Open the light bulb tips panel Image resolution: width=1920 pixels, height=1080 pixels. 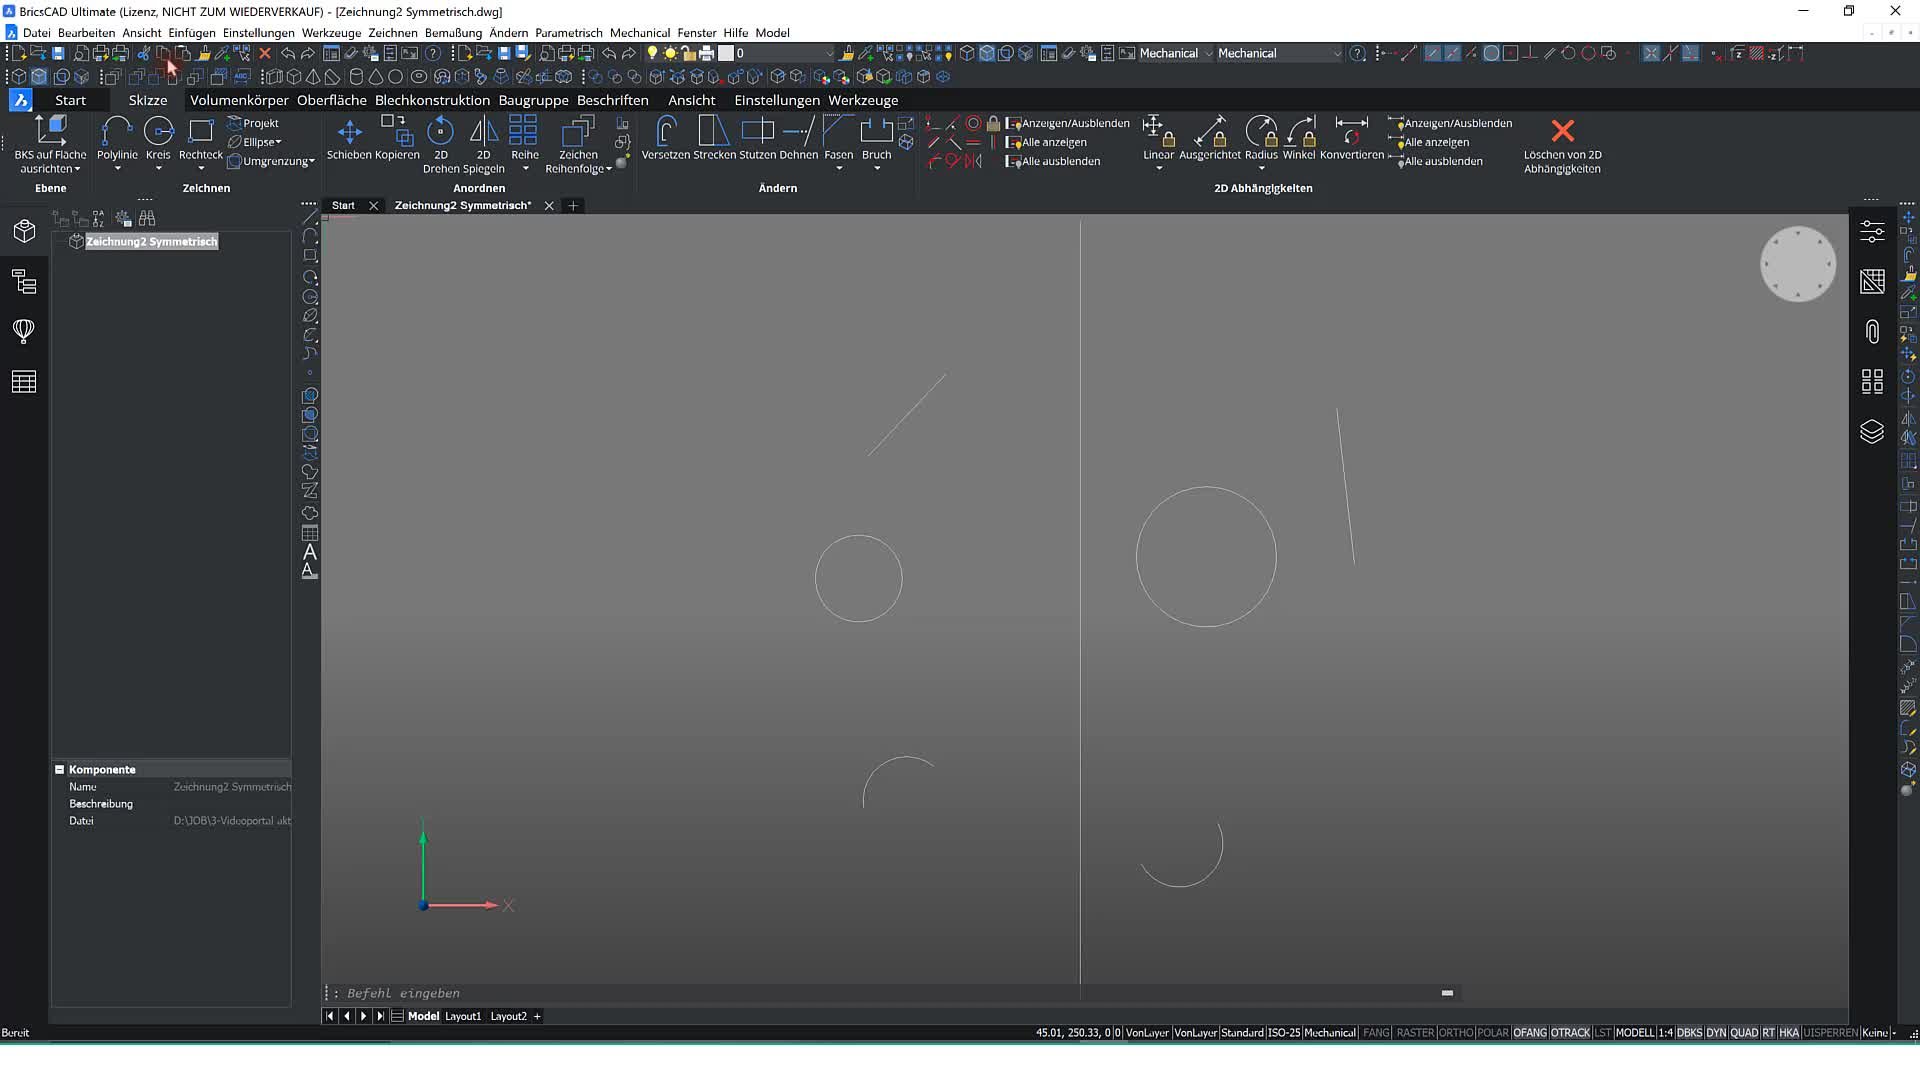click(24, 331)
